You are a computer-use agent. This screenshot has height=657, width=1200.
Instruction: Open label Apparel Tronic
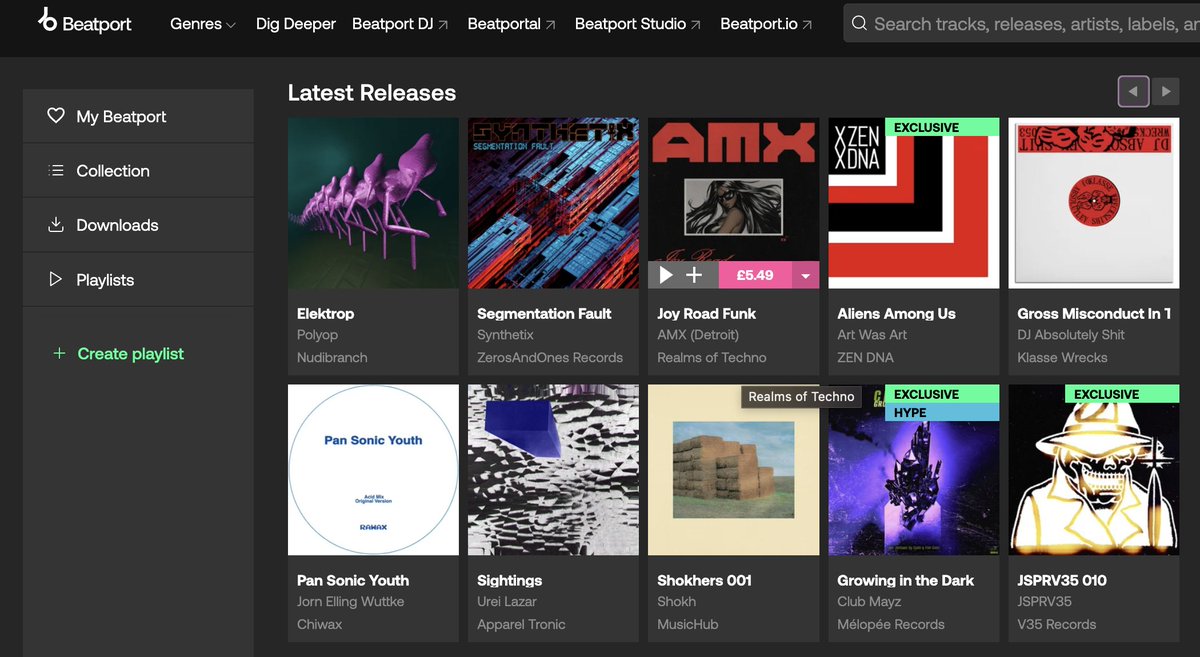point(521,624)
